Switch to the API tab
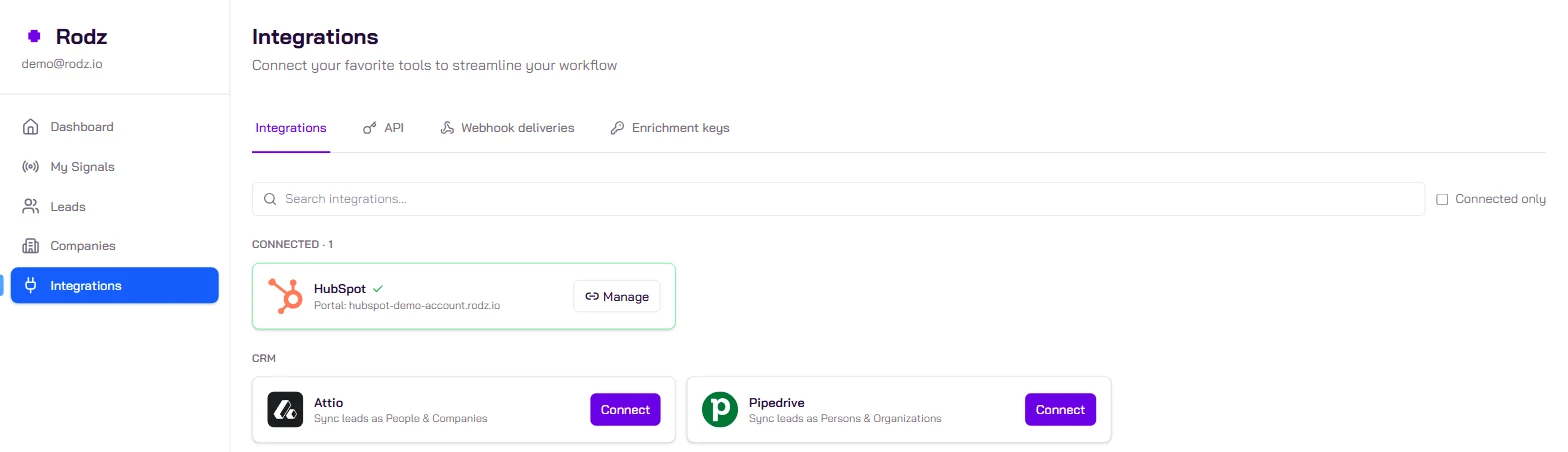 (x=383, y=128)
